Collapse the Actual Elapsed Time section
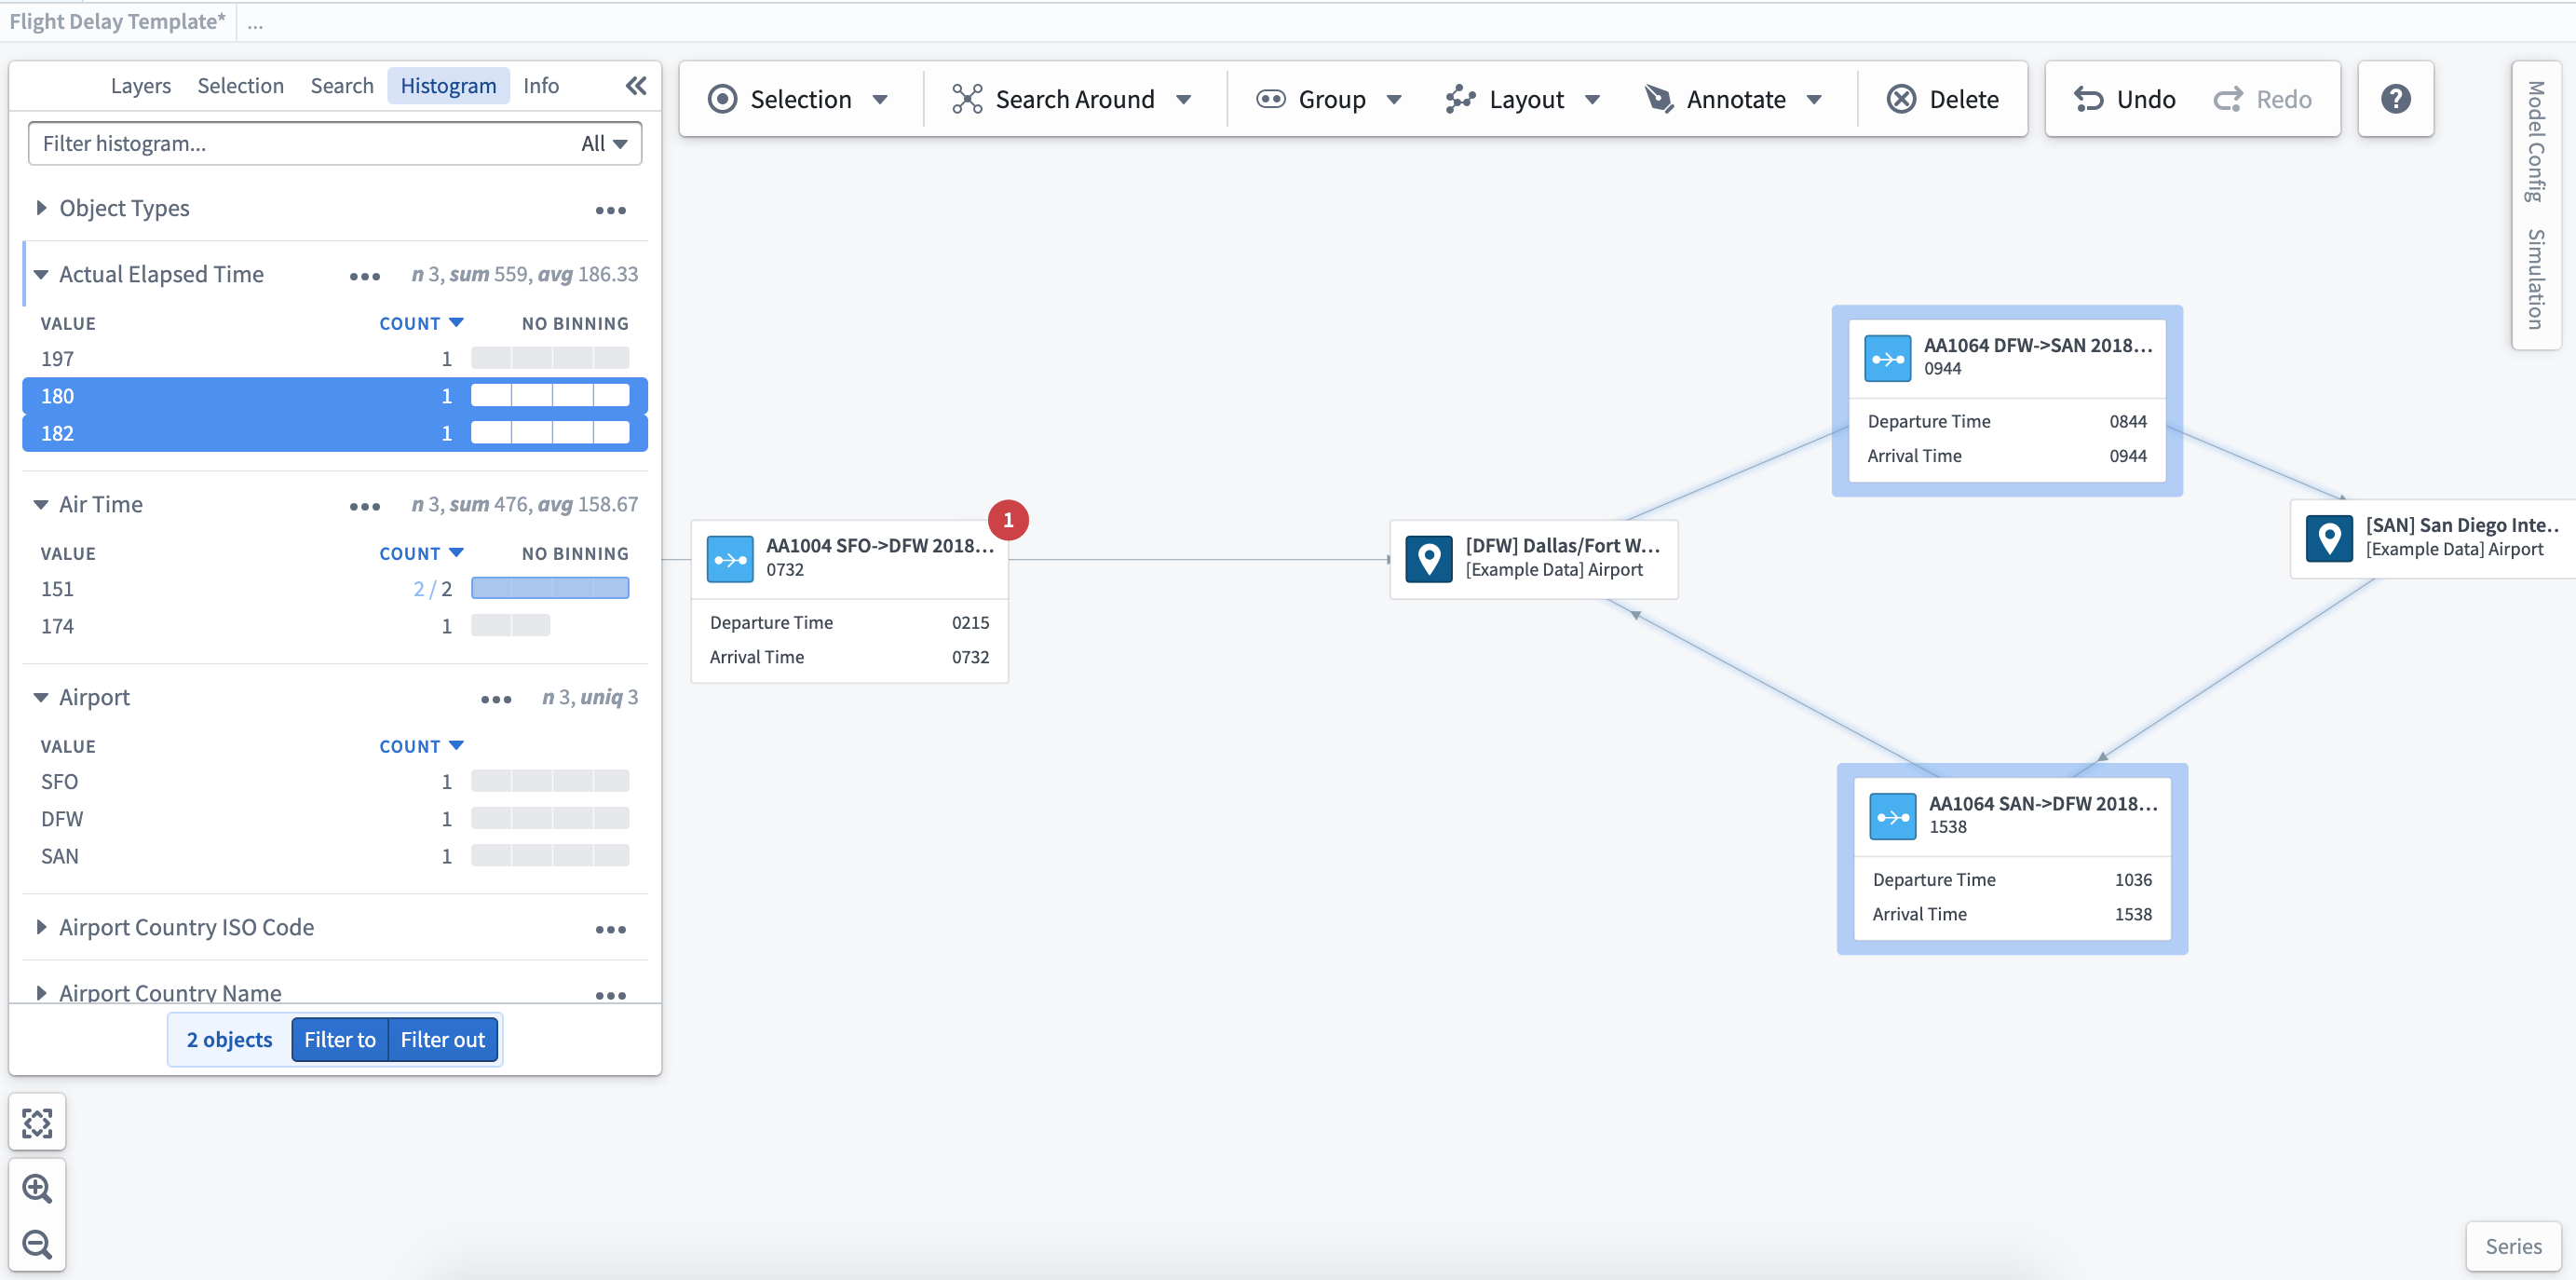2576x1280 pixels. (41, 274)
